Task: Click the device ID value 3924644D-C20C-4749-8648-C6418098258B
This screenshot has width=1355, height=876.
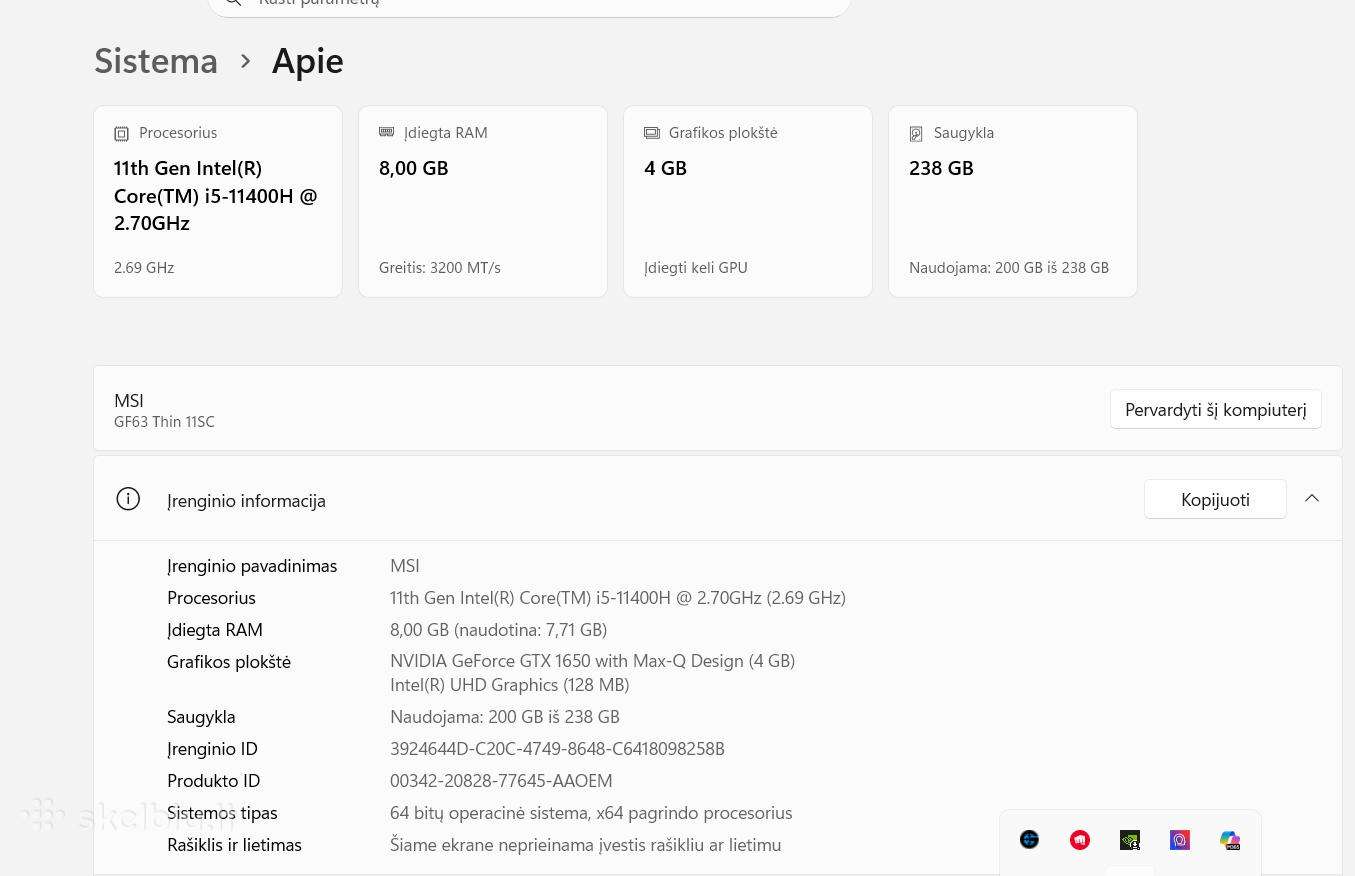Action: [x=557, y=748]
